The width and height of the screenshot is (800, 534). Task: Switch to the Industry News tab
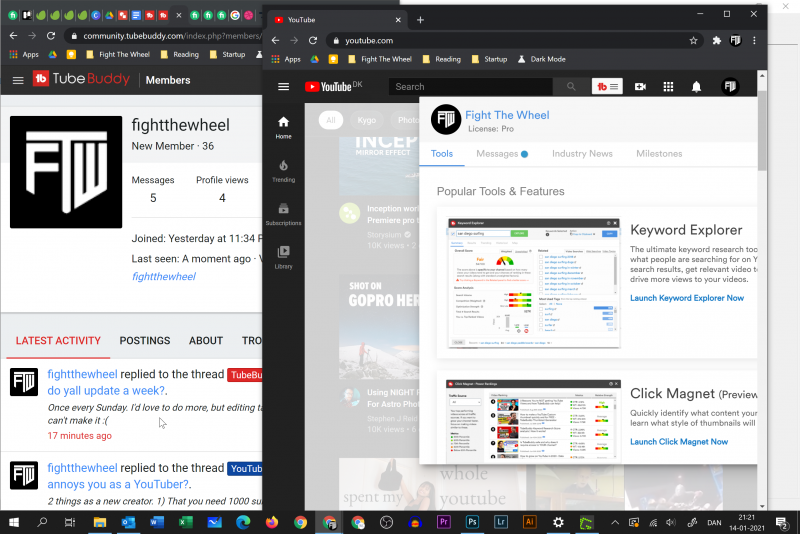582,154
